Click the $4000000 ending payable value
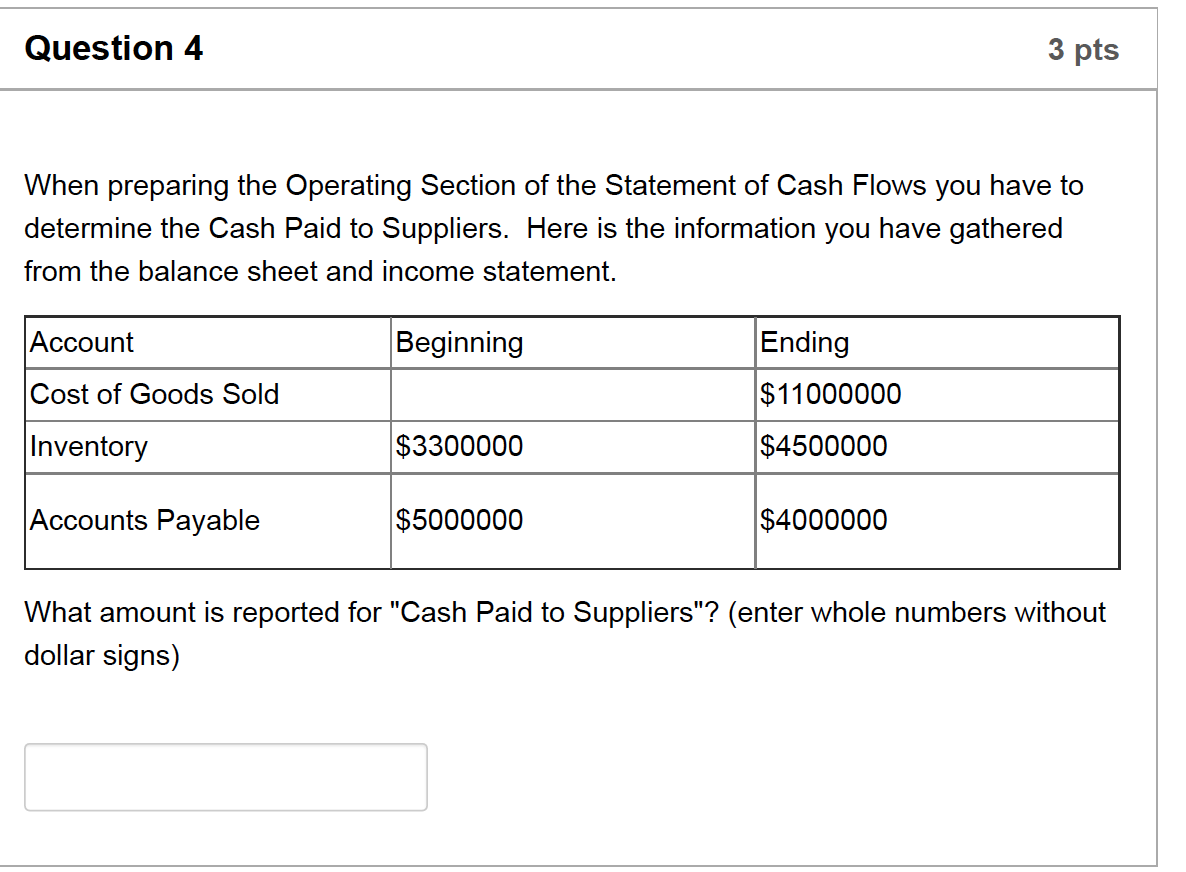Screen dimensions: 1186x872 [x=823, y=520]
